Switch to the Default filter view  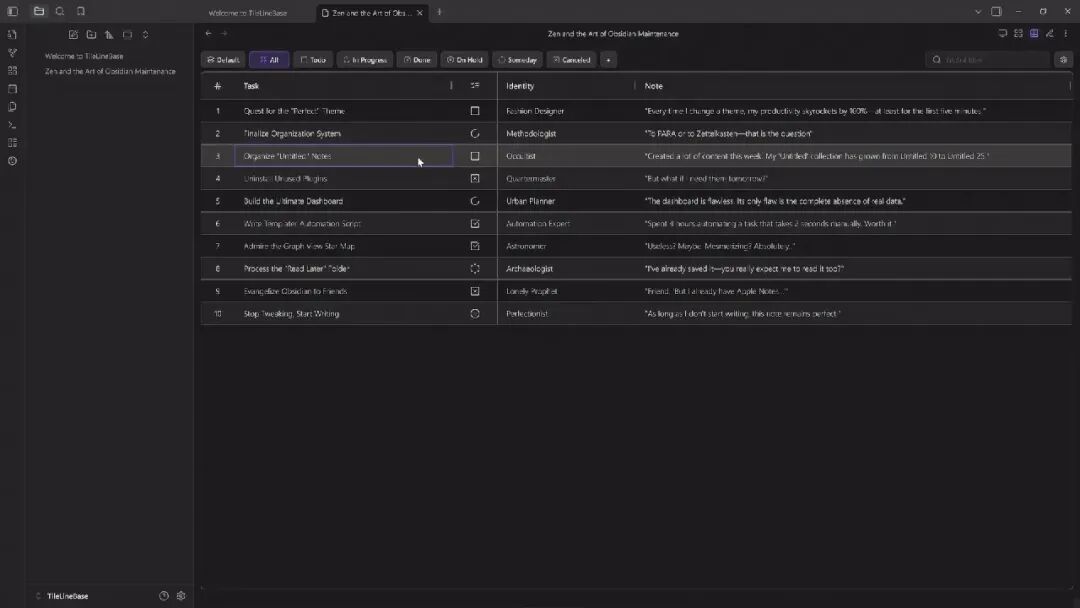223,60
